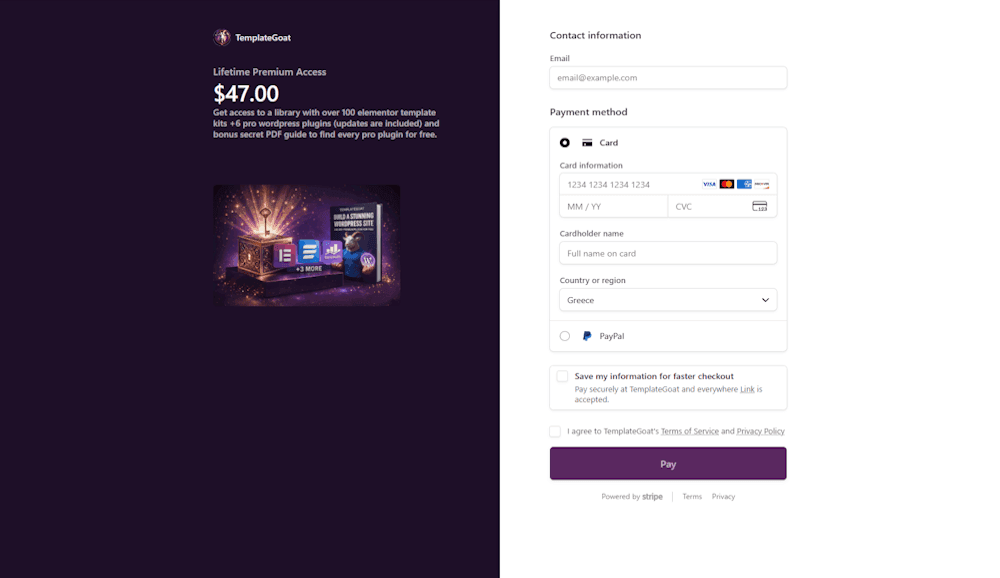The height and width of the screenshot is (578, 1000).
Task: Select PayPal as payment method
Action: [x=564, y=336]
